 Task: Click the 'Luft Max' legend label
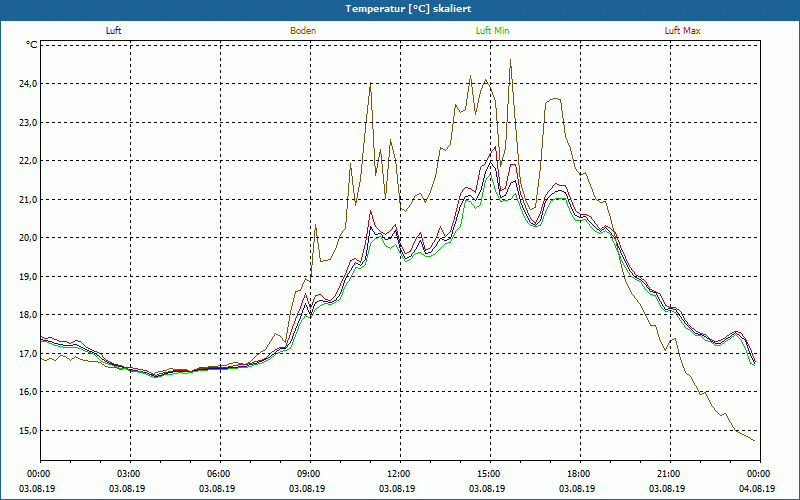pyautogui.click(x=683, y=31)
